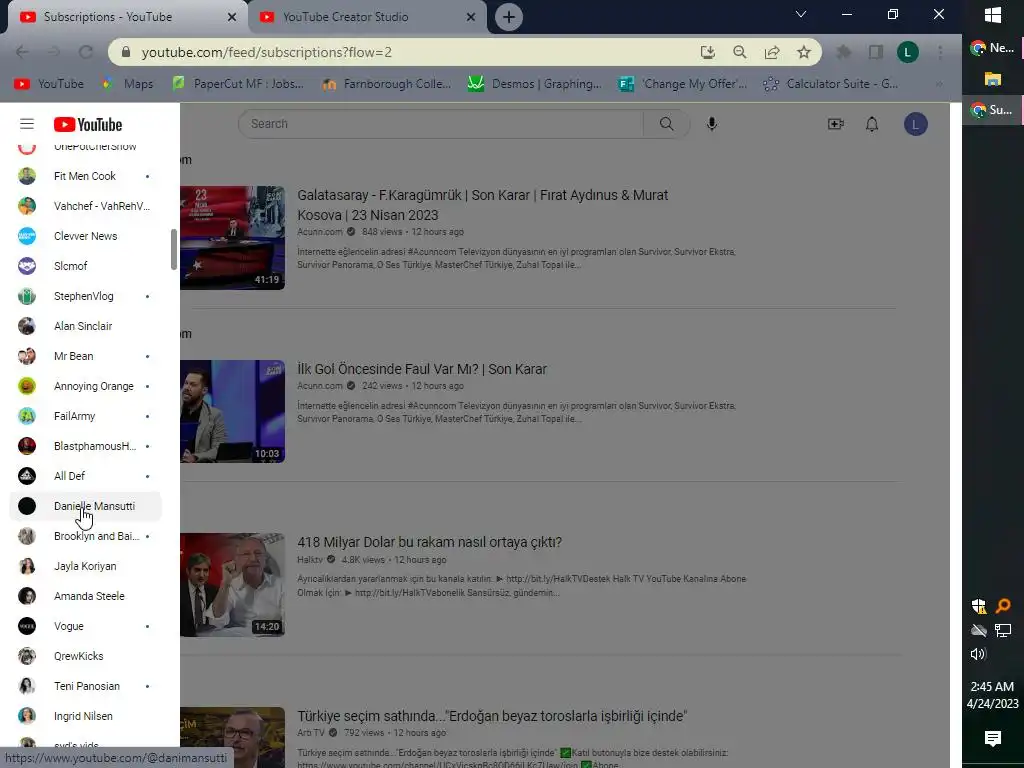The width and height of the screenshot is (1024, 768).
Task: Open the PaperCut MF bookmark
Action: pyautogui.click(x=238, y=84)
